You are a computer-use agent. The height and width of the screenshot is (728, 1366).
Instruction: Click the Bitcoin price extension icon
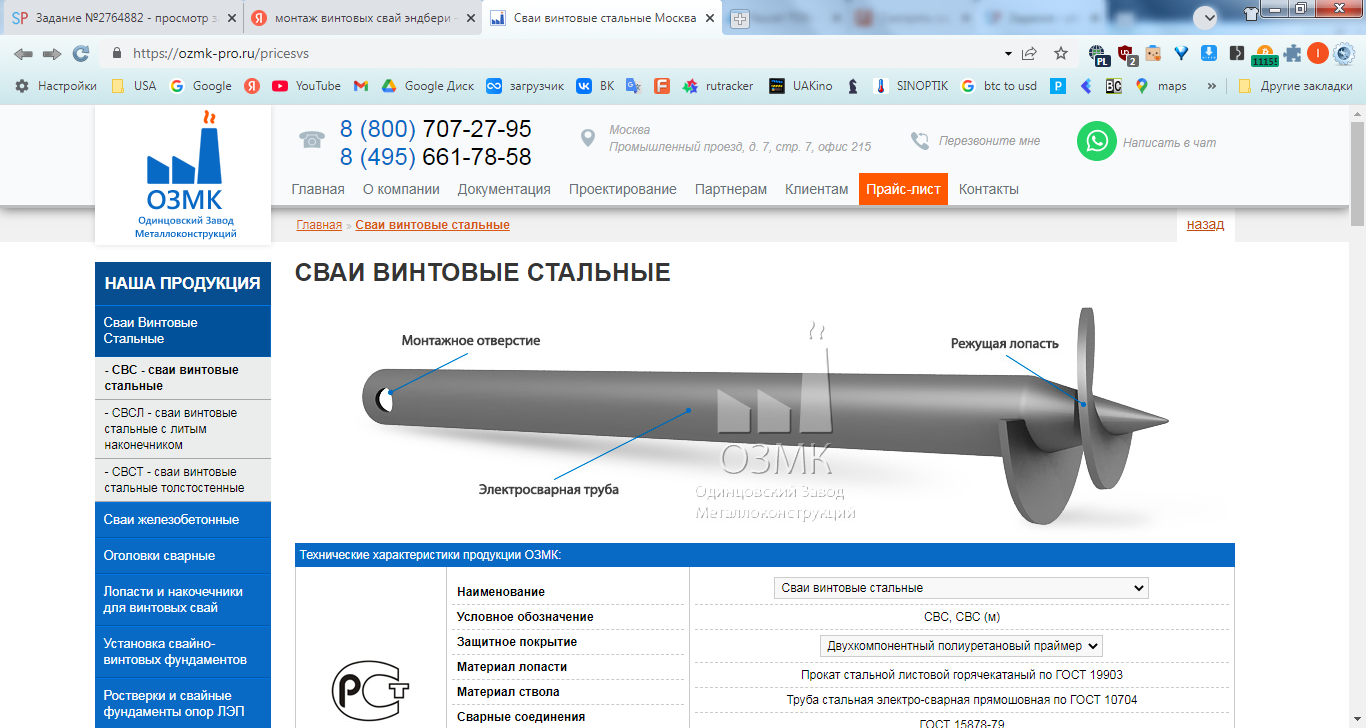tap(1264, 55)
